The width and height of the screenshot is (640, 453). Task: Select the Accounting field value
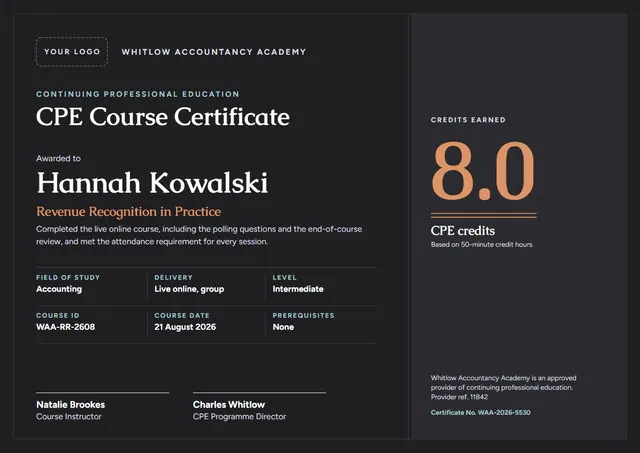tap(59, 289)
